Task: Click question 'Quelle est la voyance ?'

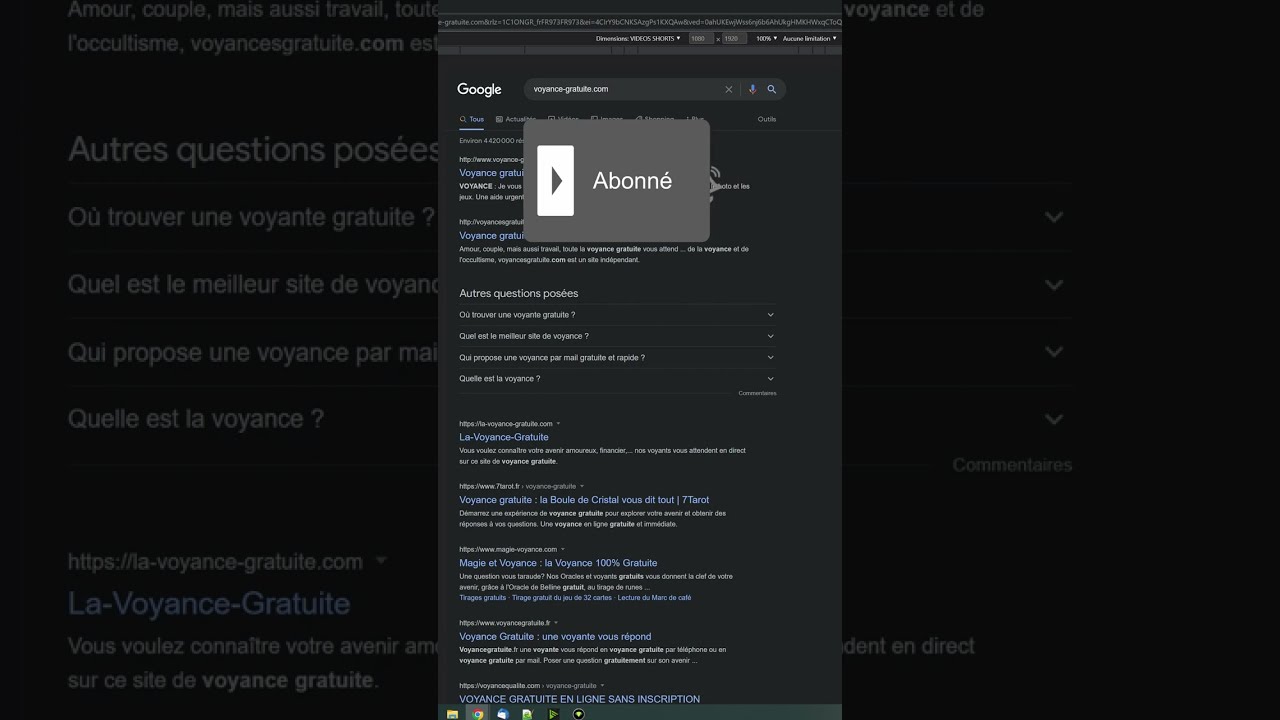Action: (500, 379)
